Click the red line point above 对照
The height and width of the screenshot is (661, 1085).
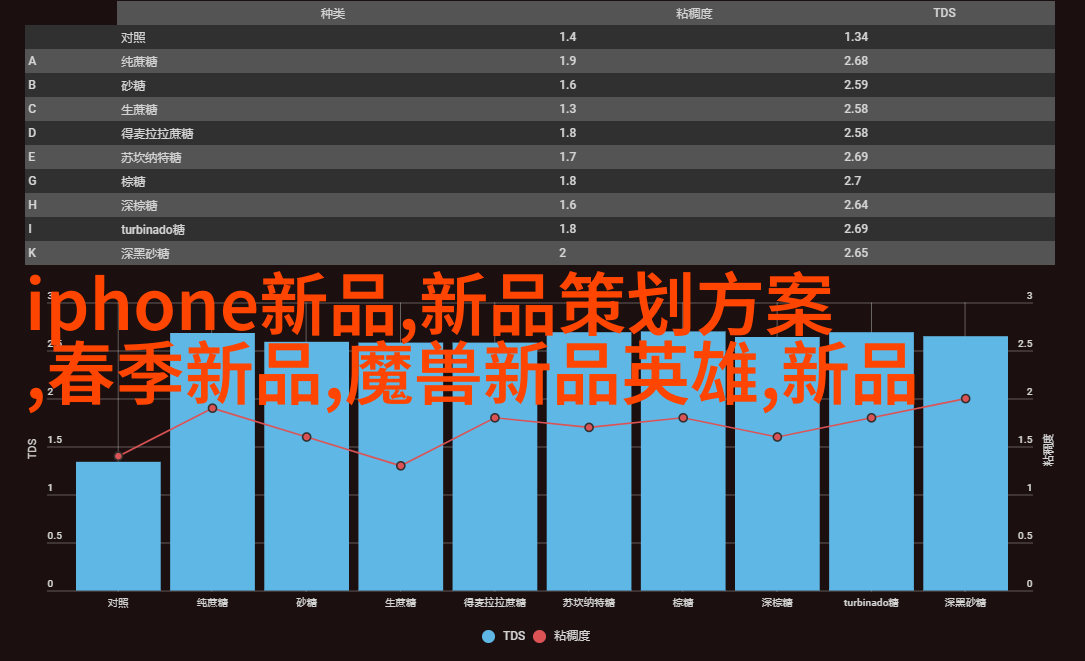(118, 456)
